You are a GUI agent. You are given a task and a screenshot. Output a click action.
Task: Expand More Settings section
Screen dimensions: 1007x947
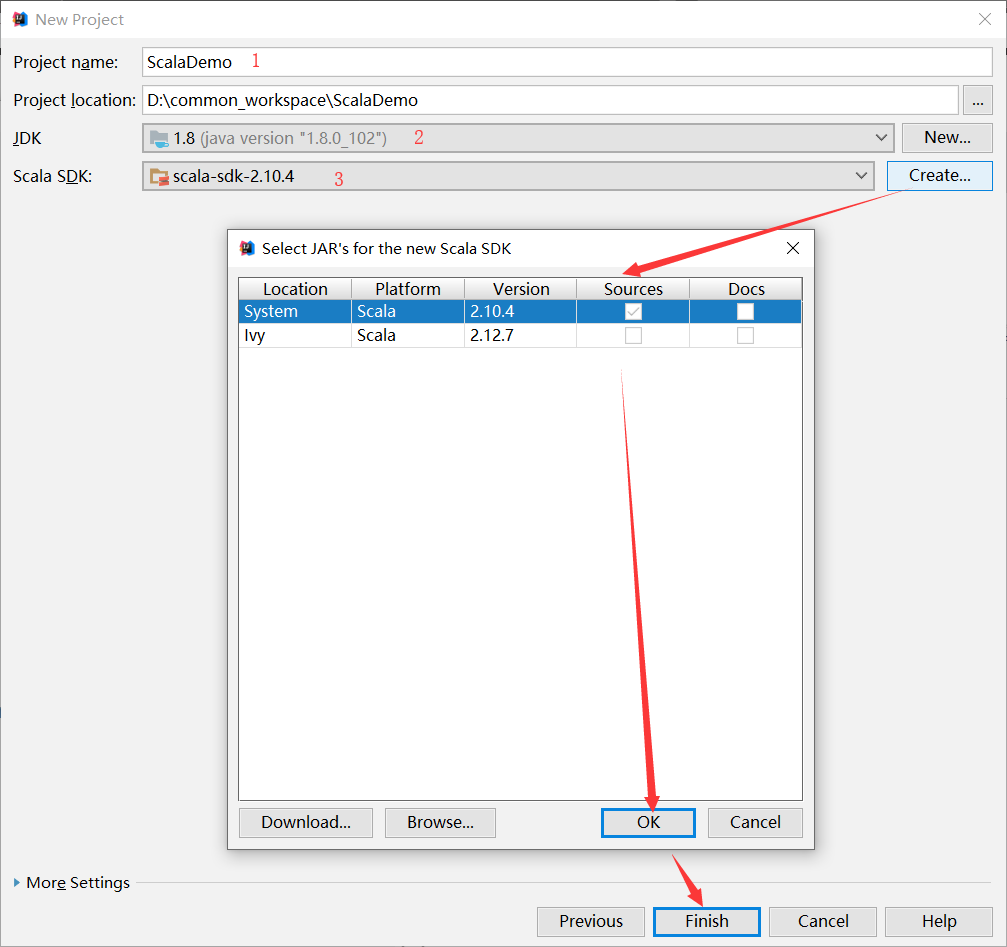coord(17,883)
